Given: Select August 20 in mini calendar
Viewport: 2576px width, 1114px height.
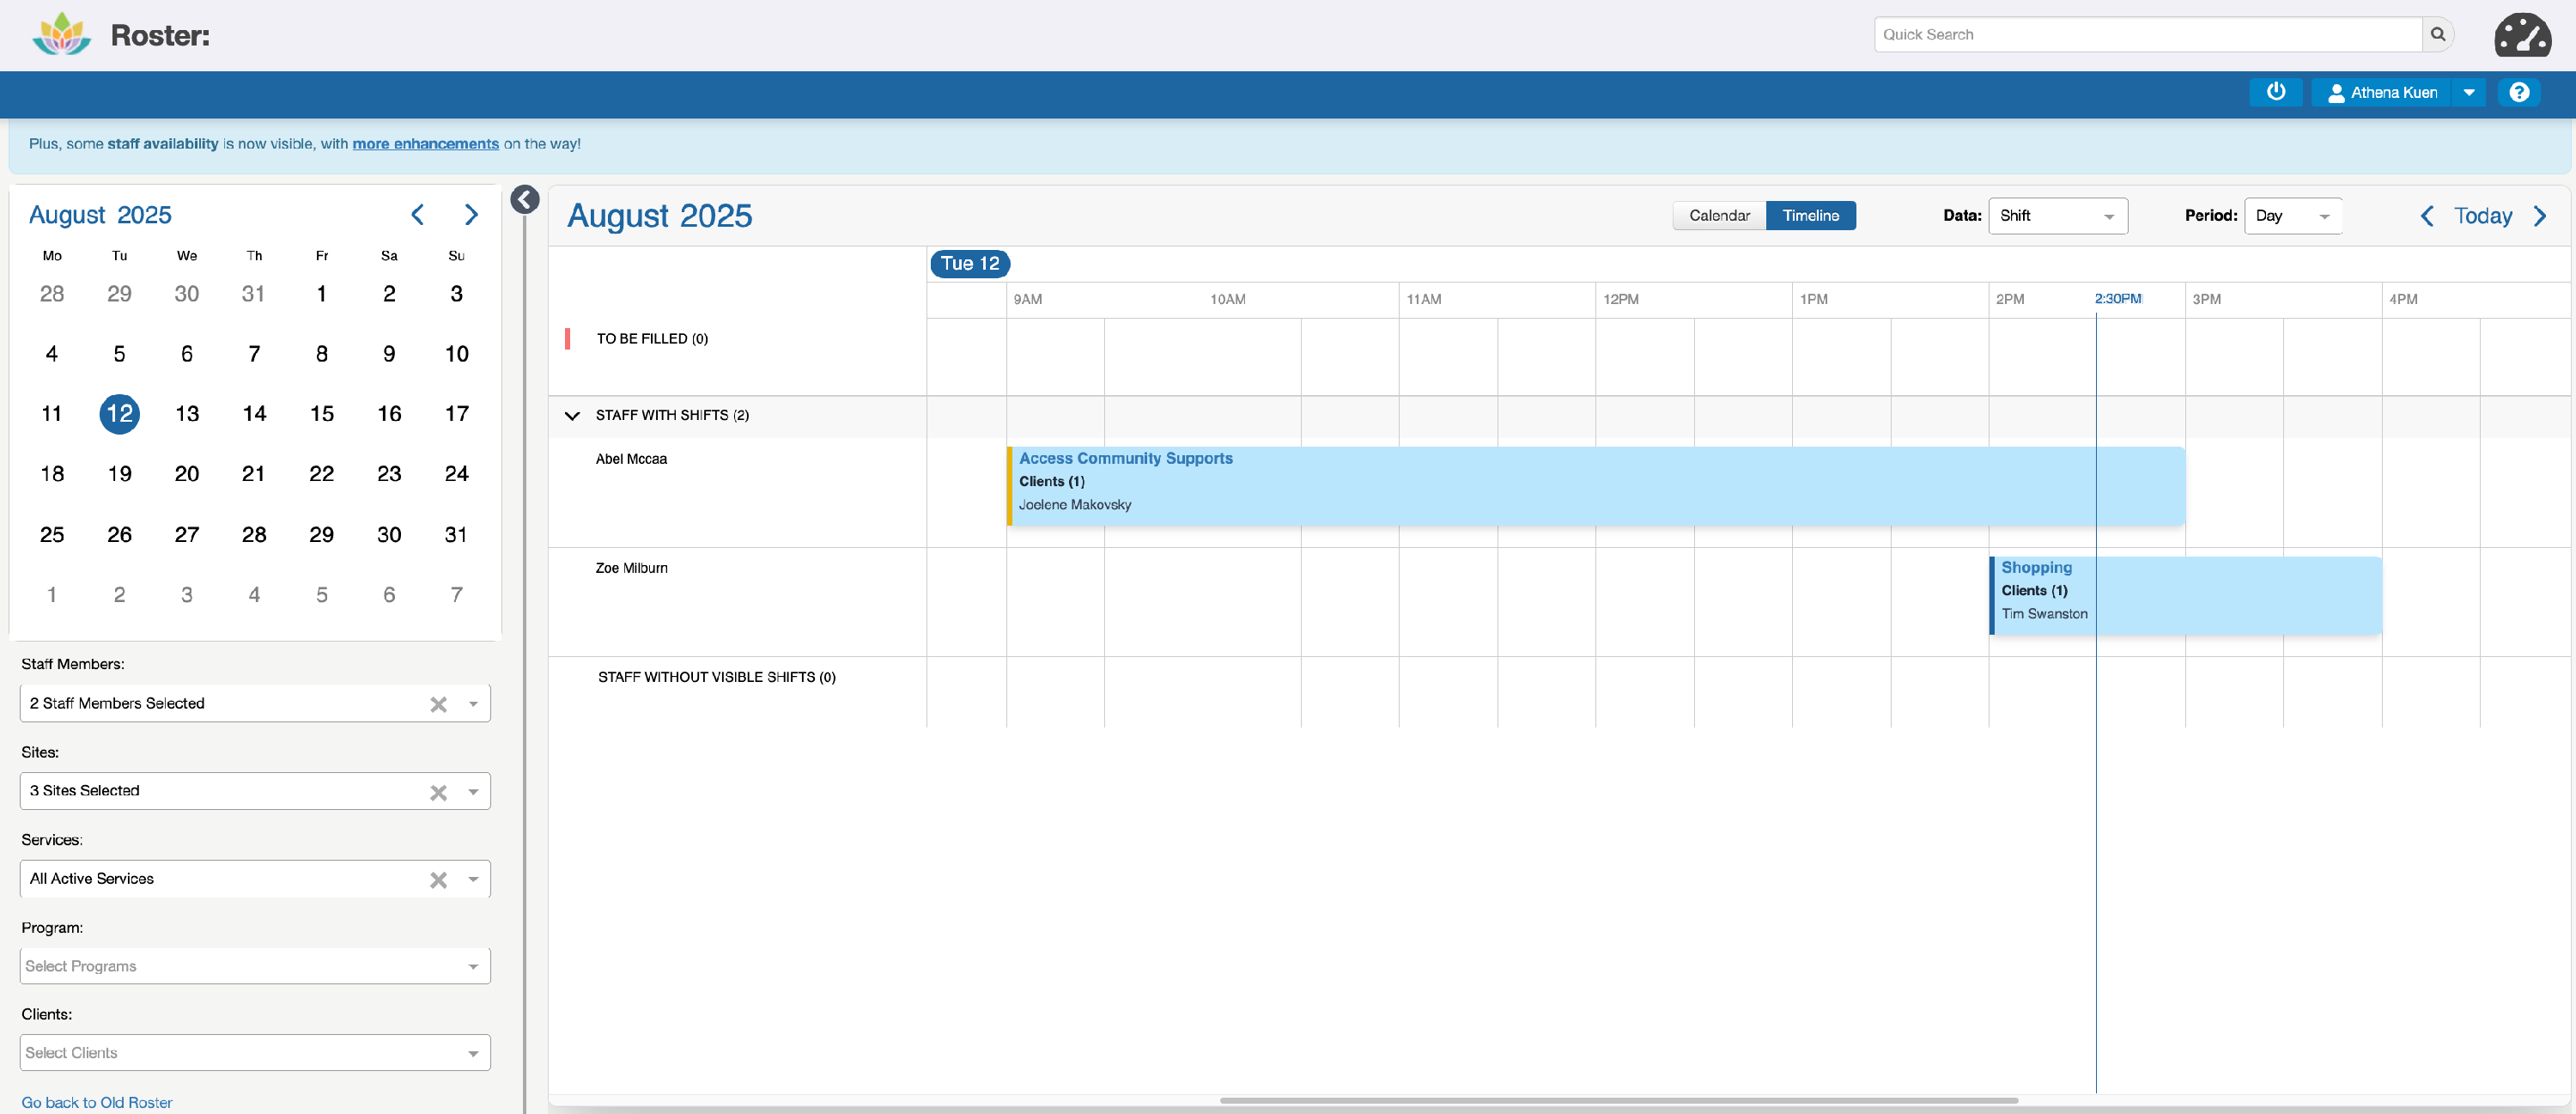Looking at the screenshot, I should point(187,474).
